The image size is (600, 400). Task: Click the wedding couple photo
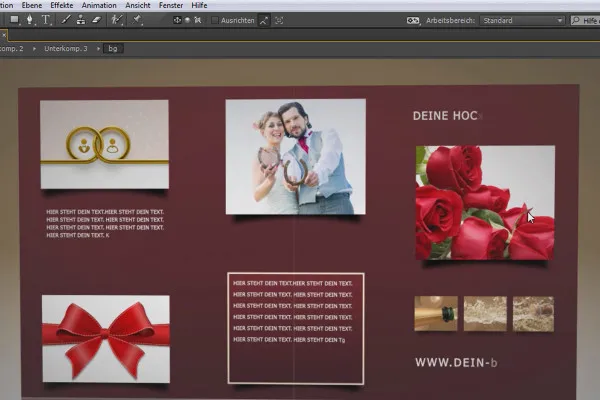pos(295,157)
